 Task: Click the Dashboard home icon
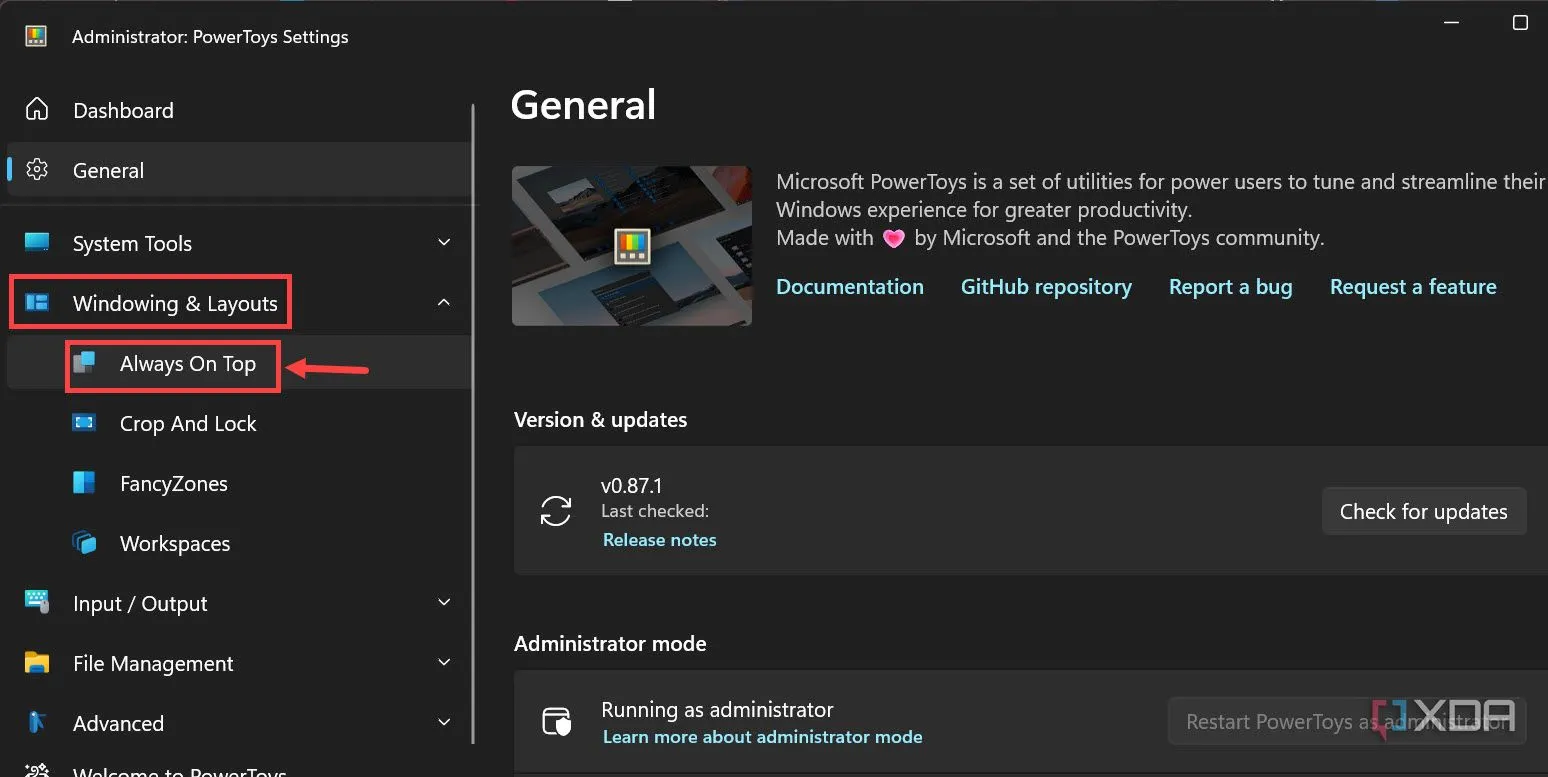tap(37, 109)
